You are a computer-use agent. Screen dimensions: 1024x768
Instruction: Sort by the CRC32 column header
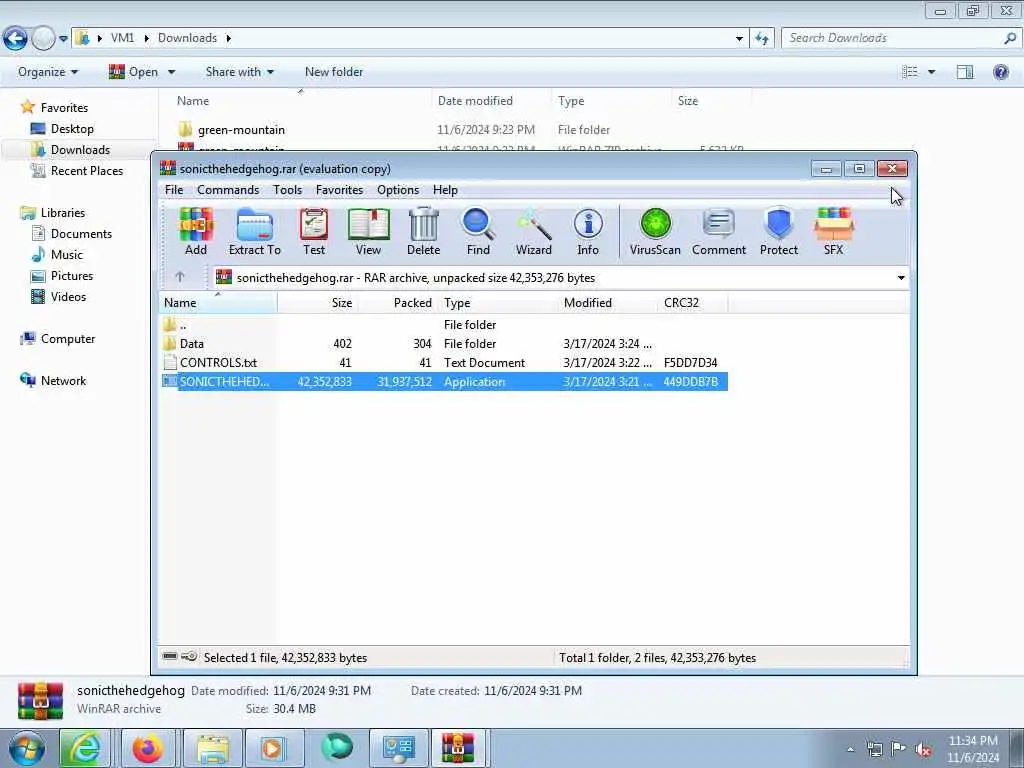[x=692, y=303]
